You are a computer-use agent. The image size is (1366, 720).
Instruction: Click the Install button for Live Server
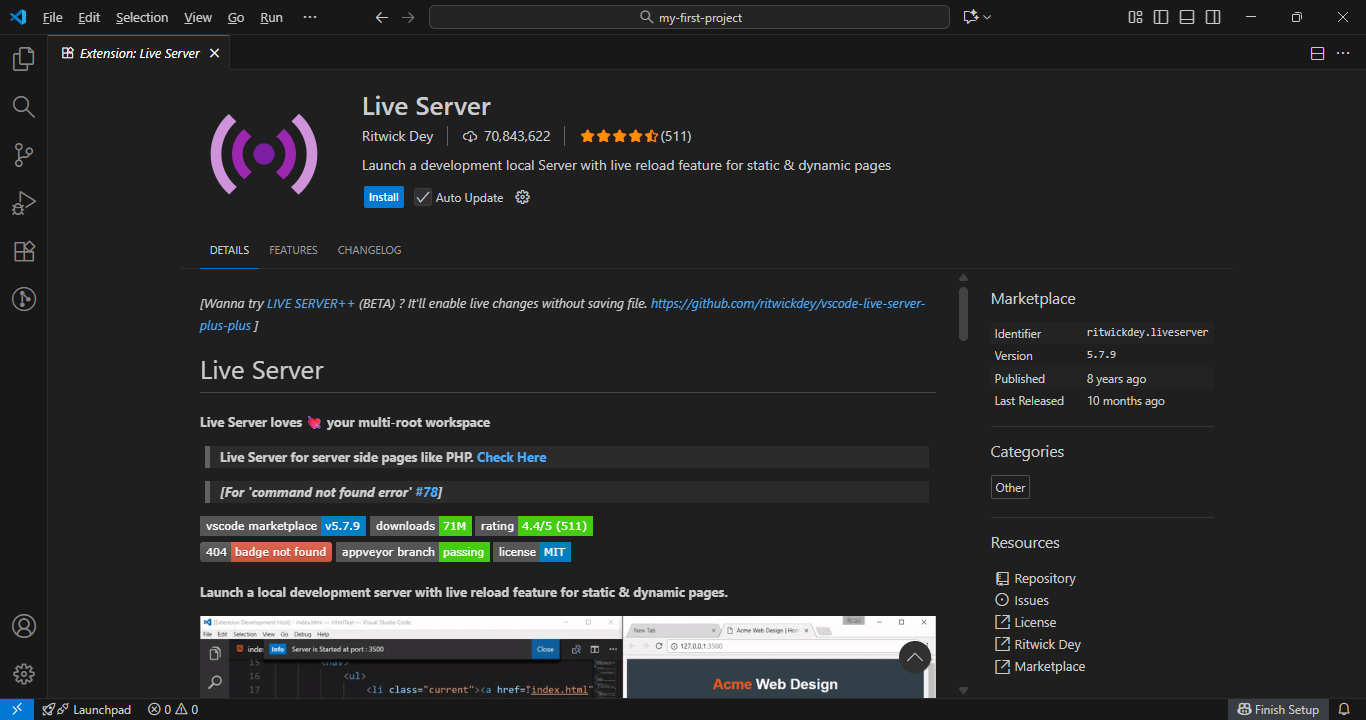coord(383,196)
